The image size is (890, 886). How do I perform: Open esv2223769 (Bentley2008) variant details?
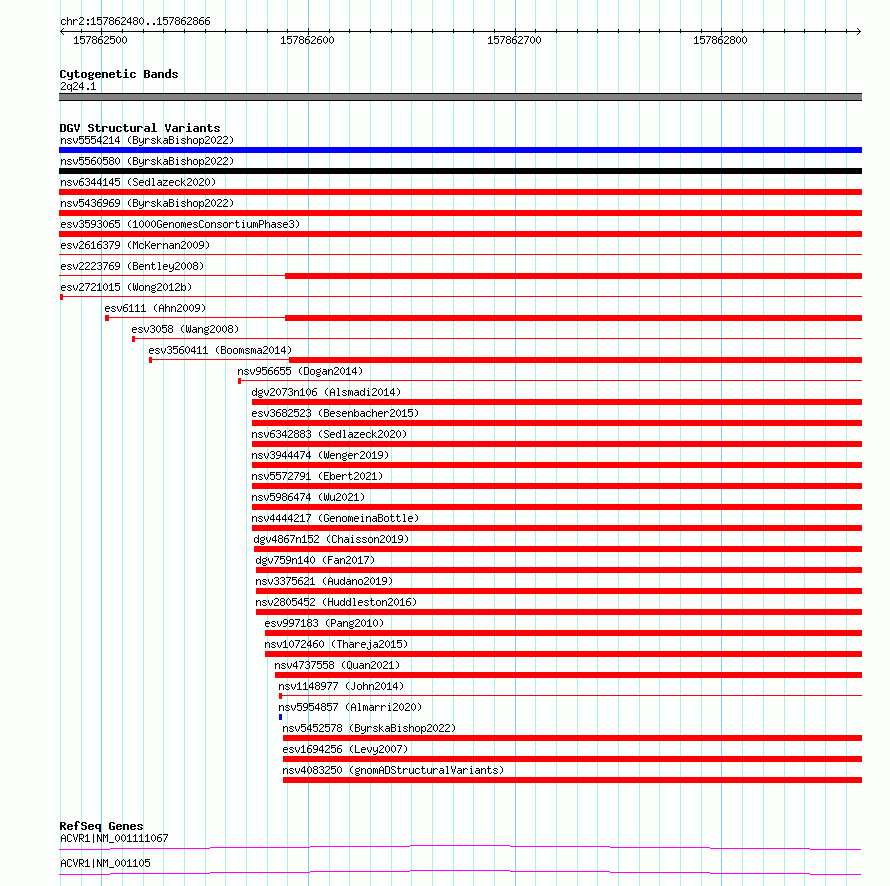click(x=132, y=266)
